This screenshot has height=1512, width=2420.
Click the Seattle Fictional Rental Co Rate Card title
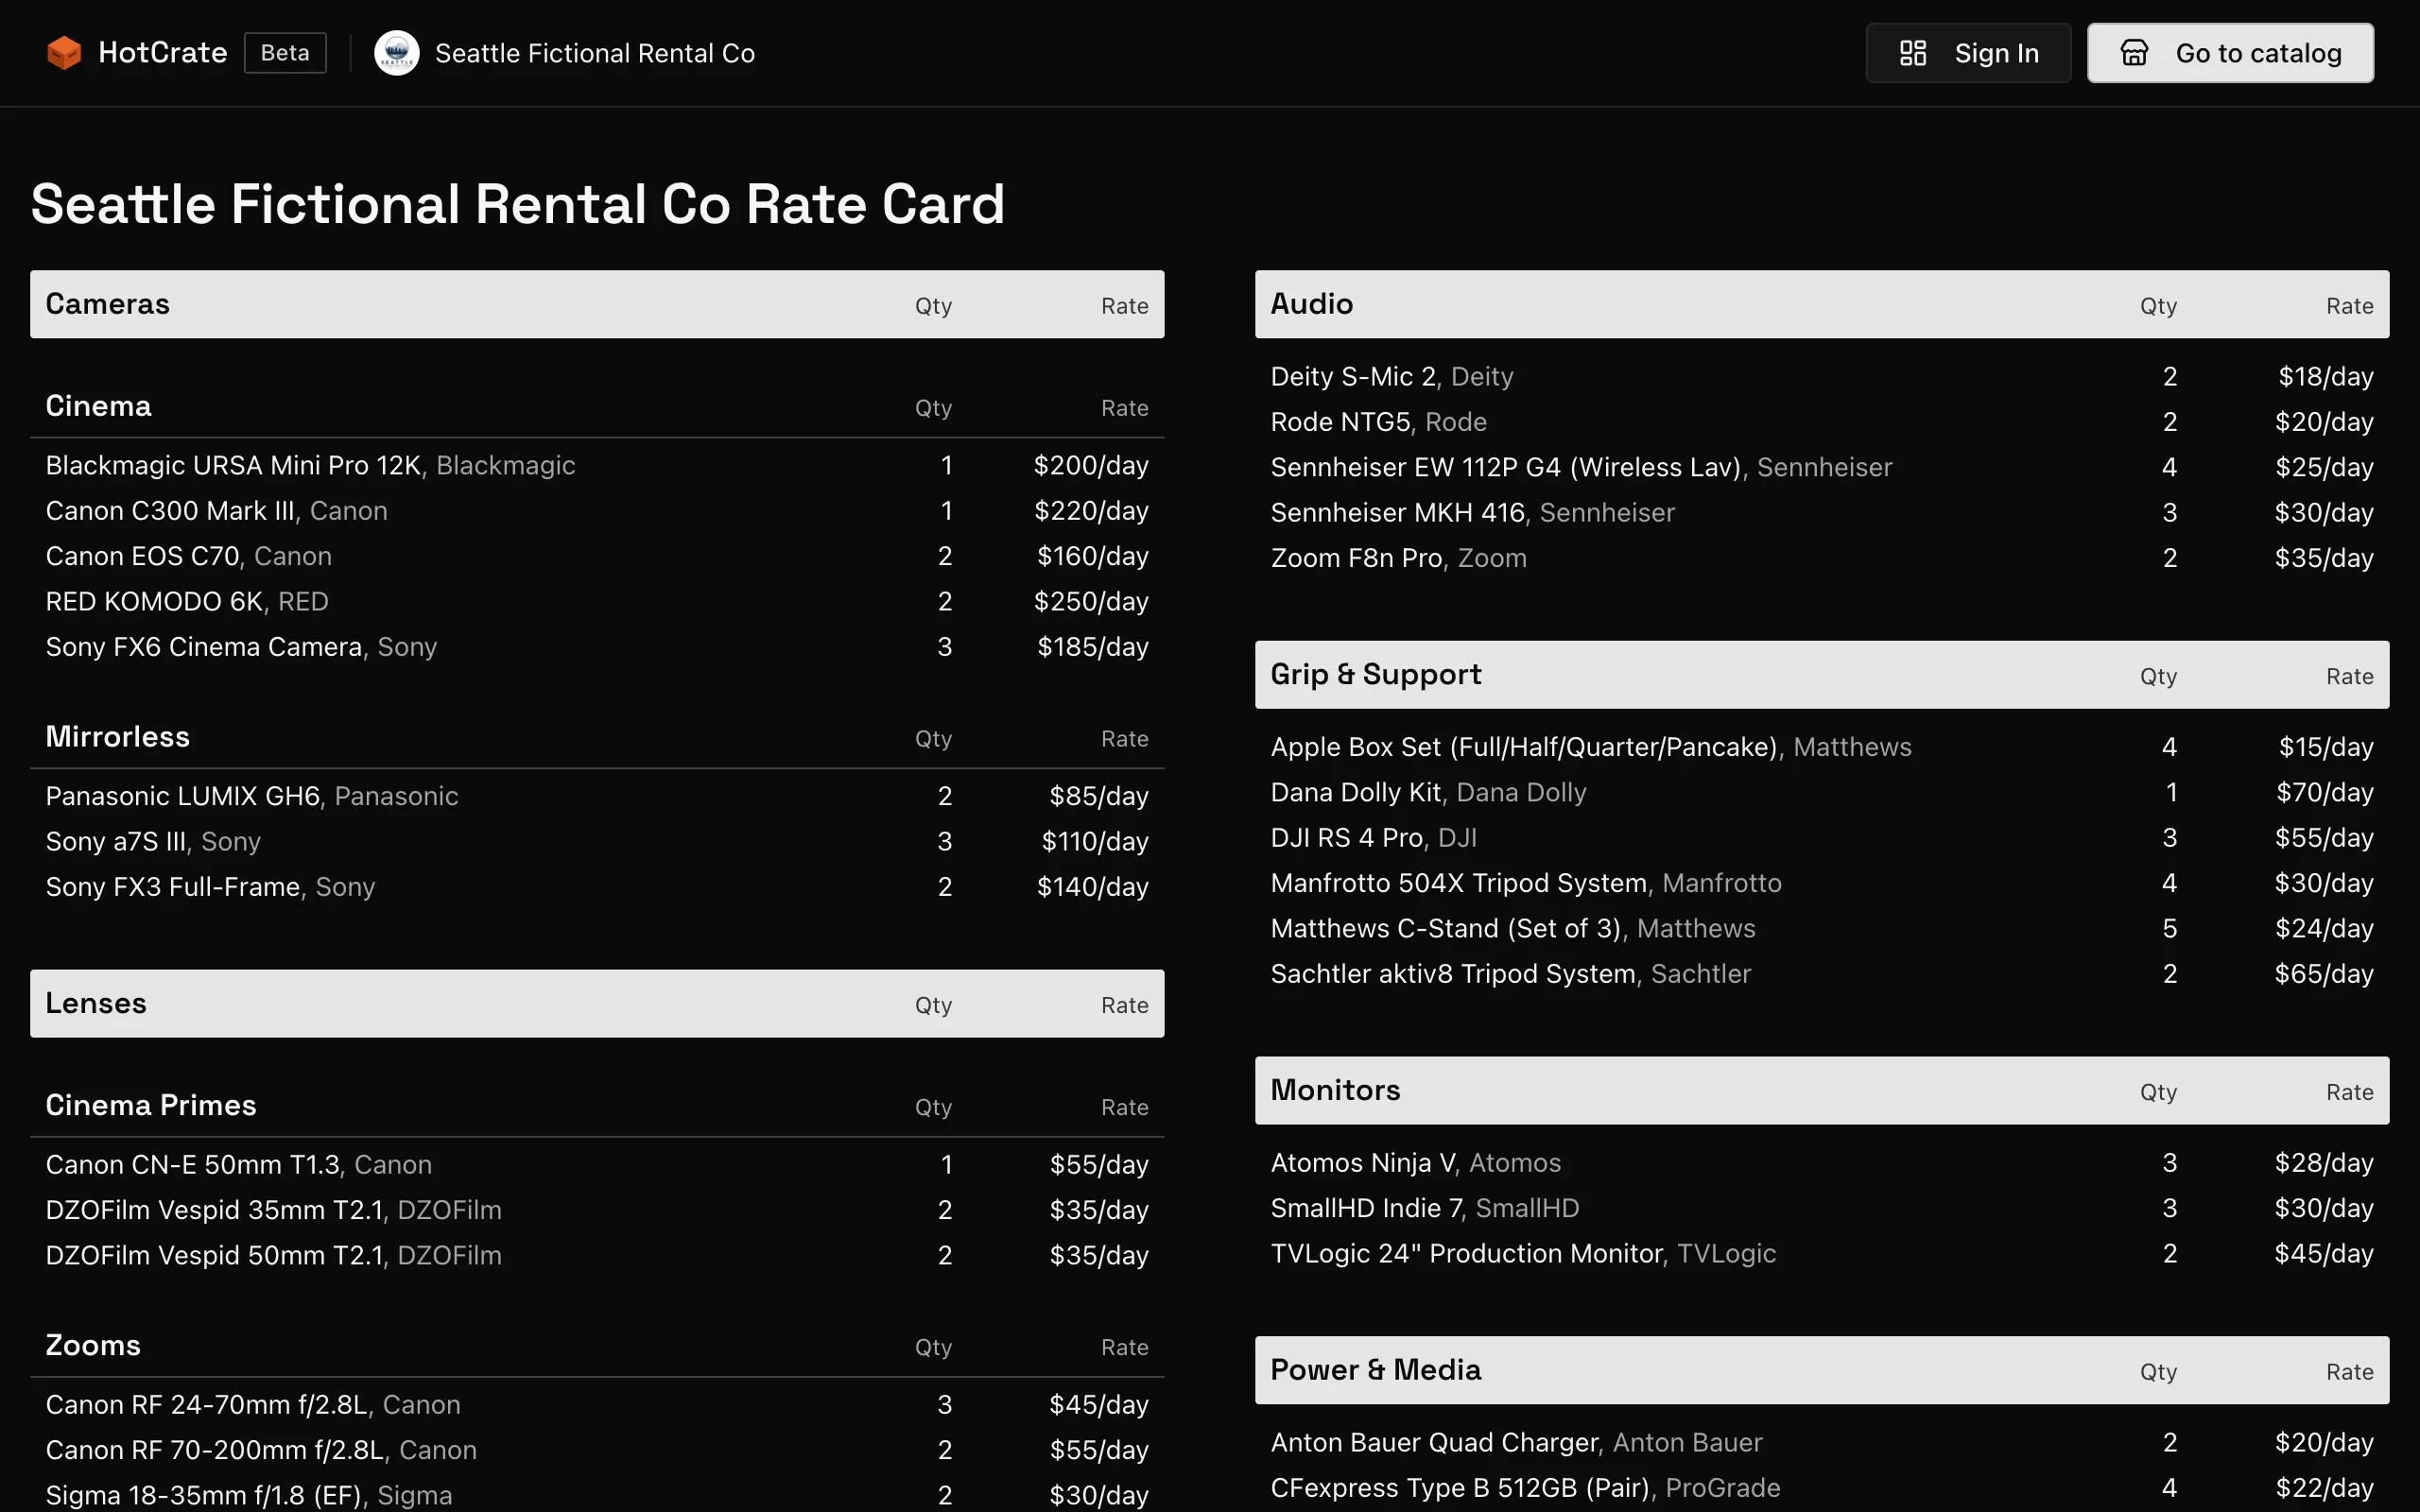[x=517, y=204]
